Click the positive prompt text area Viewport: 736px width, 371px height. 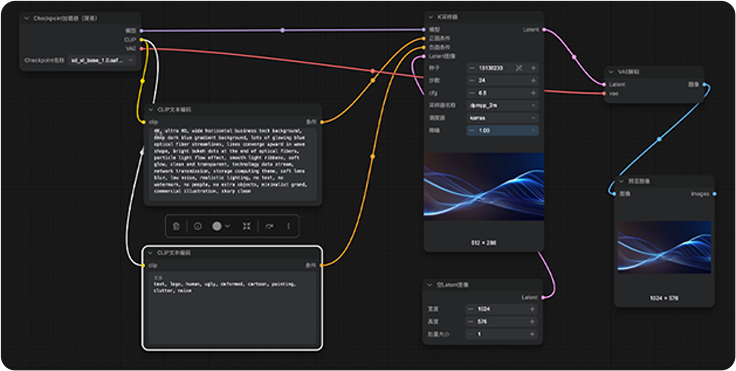click(233, 163)
